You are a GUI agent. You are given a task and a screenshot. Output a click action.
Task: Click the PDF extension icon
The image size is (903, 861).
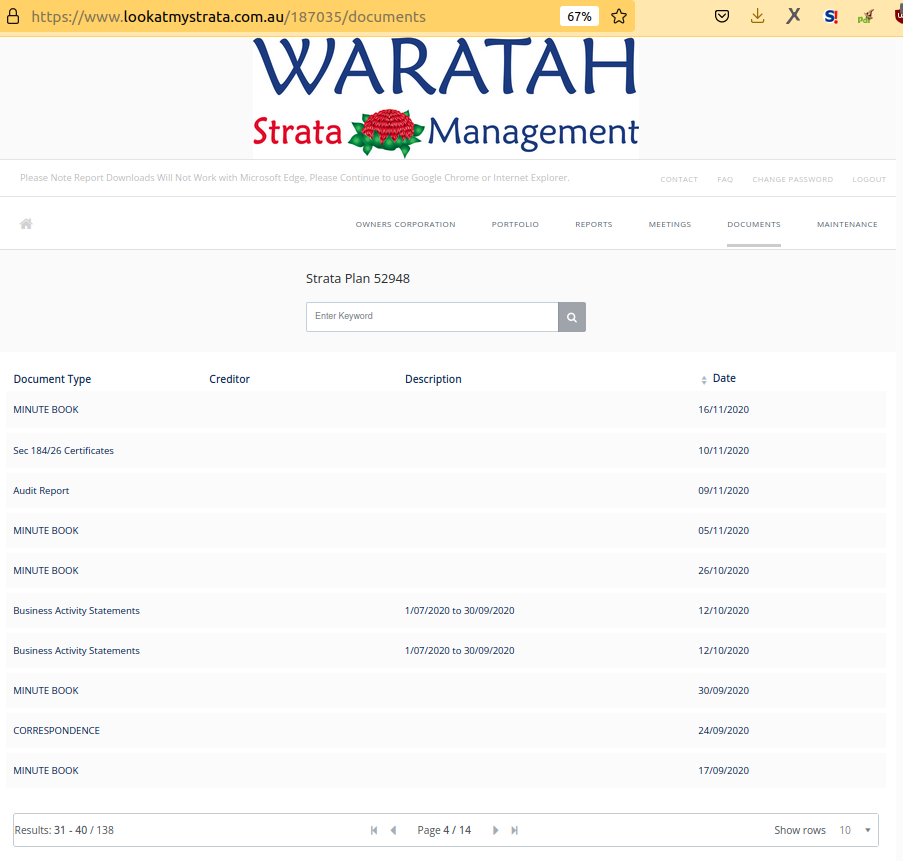[866, 17]
